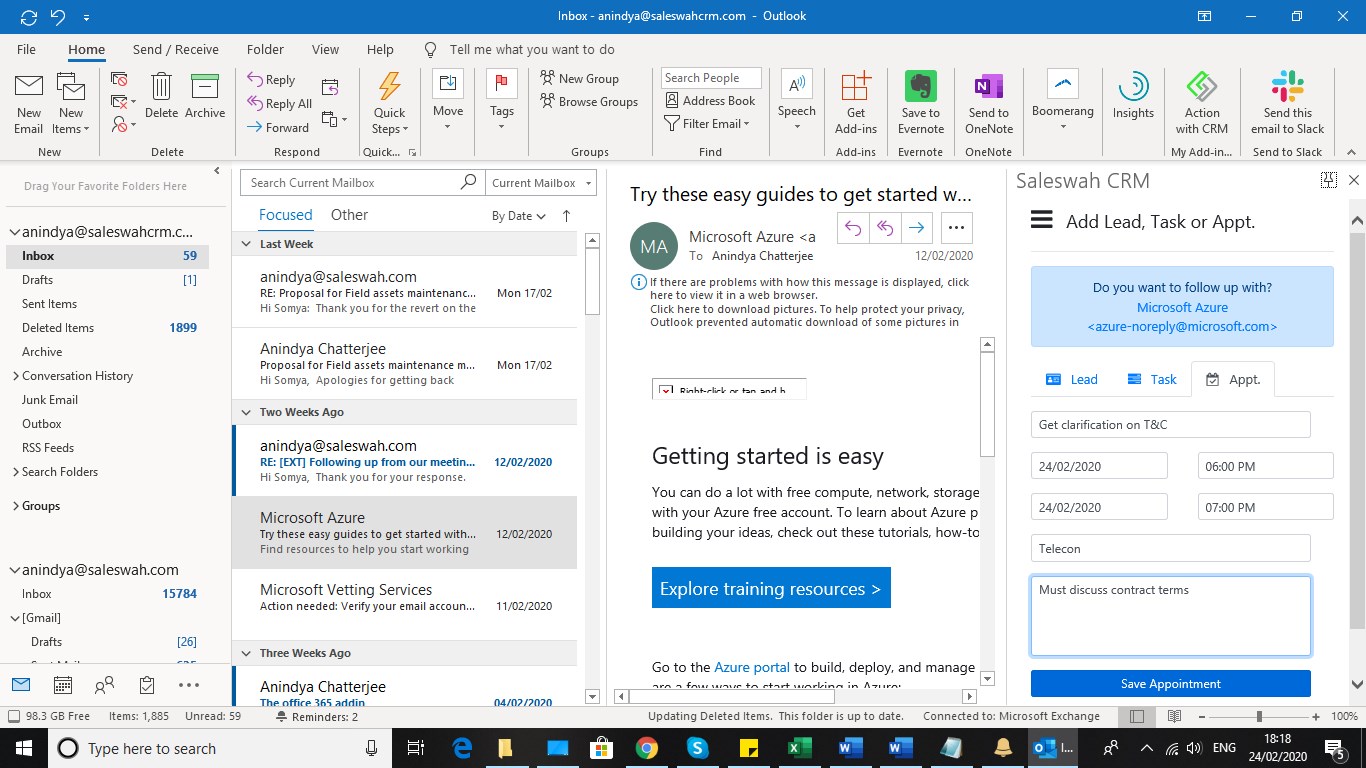1366x768 pixels.
Task: Open Get Add-ins store
Action: click(855, 103)
